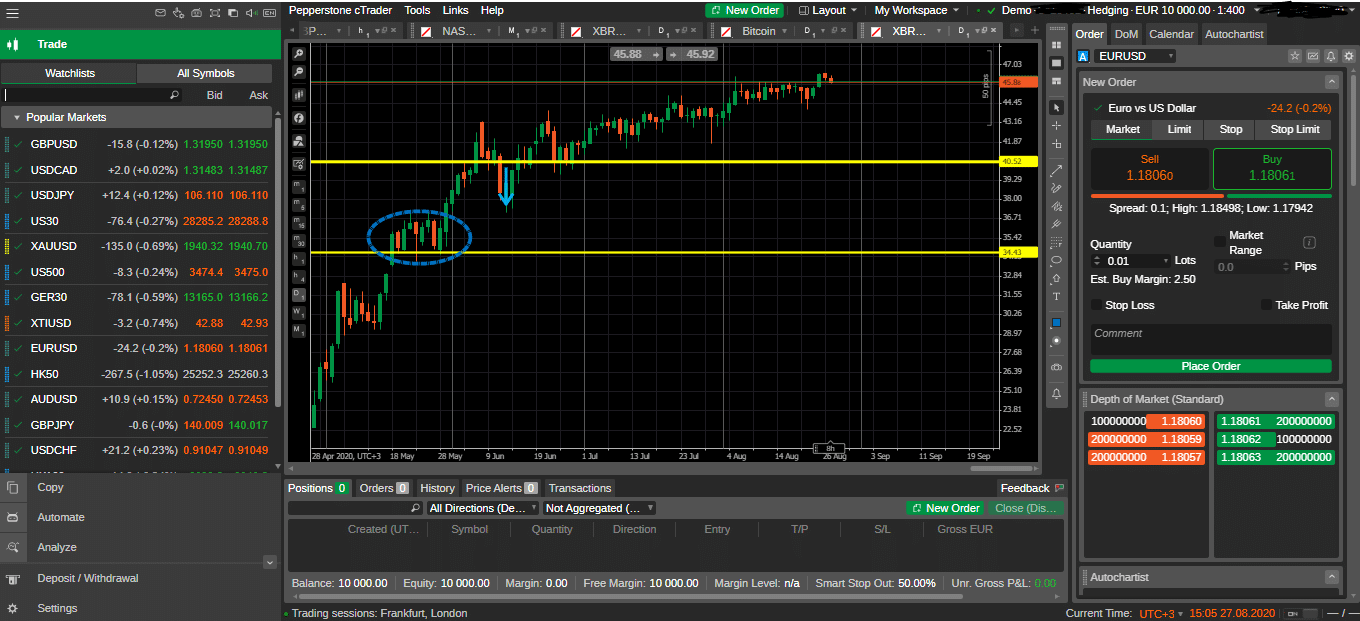Open the All Directions filter dropdown
The width and height of the screenshot is (1360, 621).
click(x=482, y=508)
